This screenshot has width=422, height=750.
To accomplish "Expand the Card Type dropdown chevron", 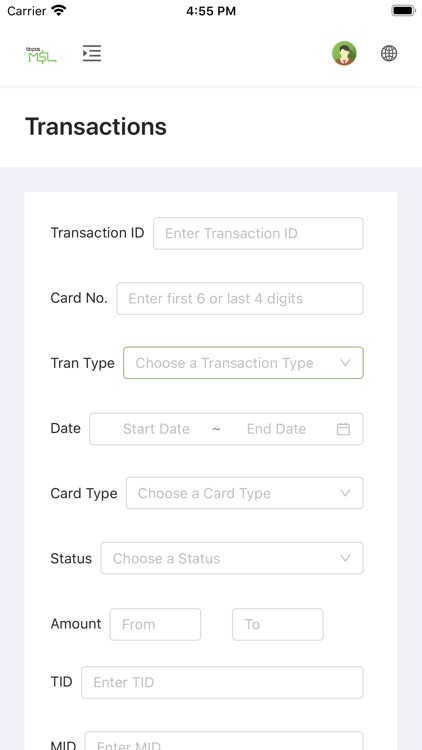I will 345,493.
